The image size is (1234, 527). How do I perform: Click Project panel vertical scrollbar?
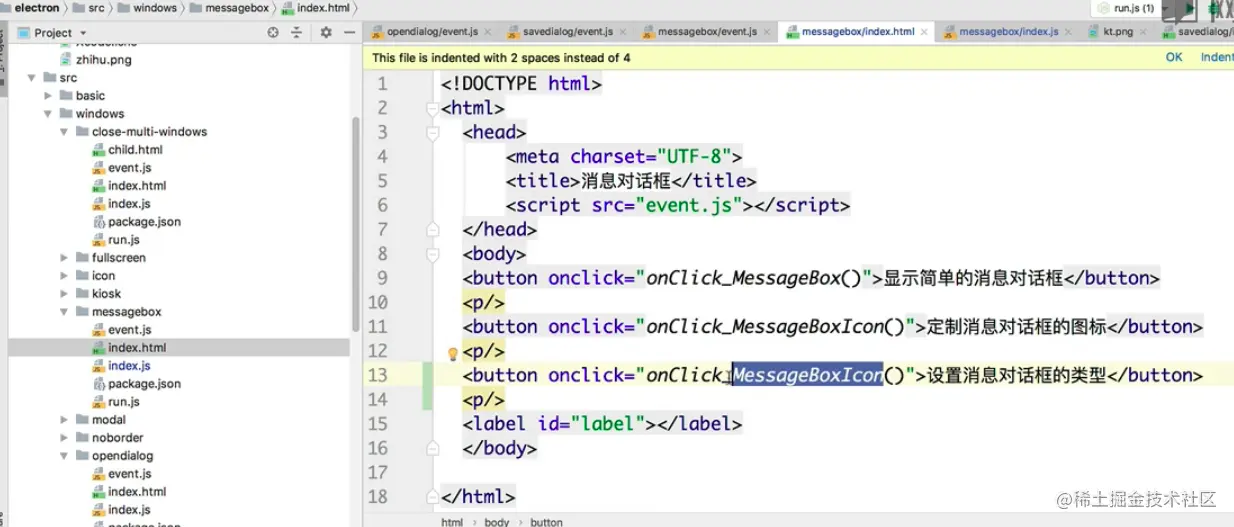356,225
